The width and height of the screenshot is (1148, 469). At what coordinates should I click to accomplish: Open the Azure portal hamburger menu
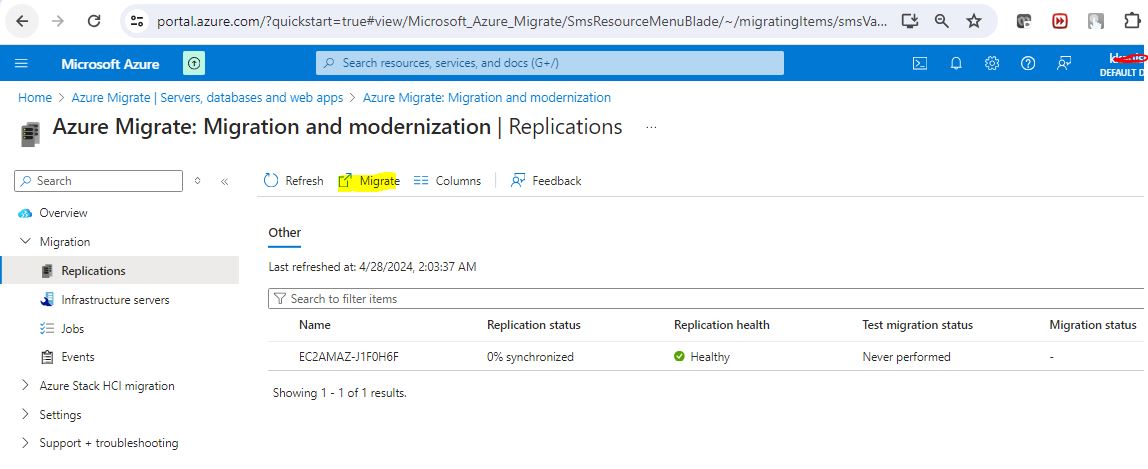pyautogui.click(x=21, y=63)
